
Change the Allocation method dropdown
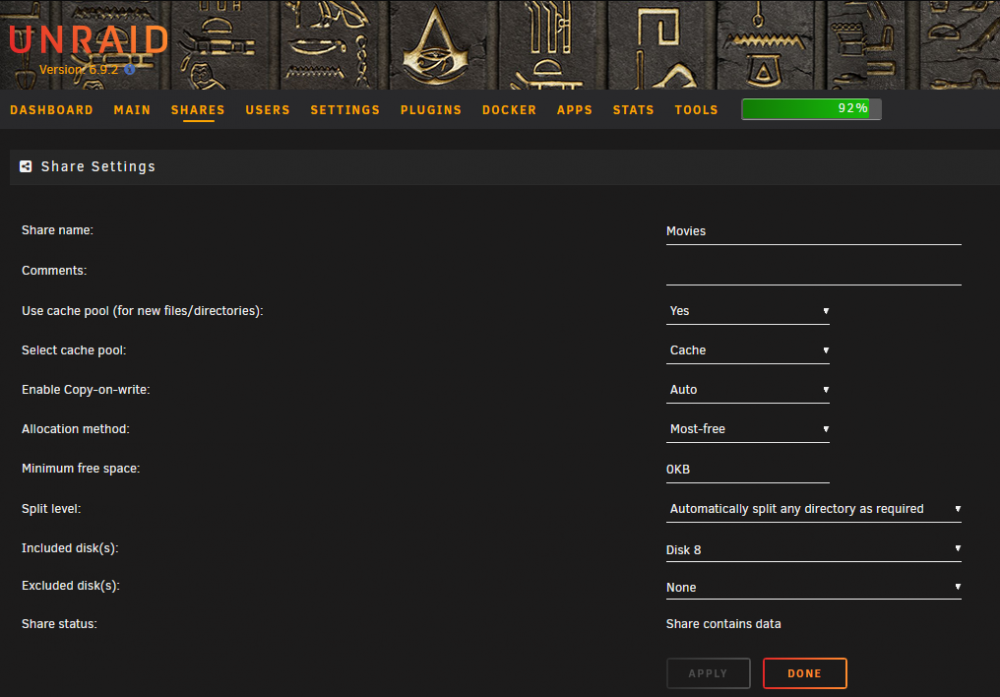(747, 429)
